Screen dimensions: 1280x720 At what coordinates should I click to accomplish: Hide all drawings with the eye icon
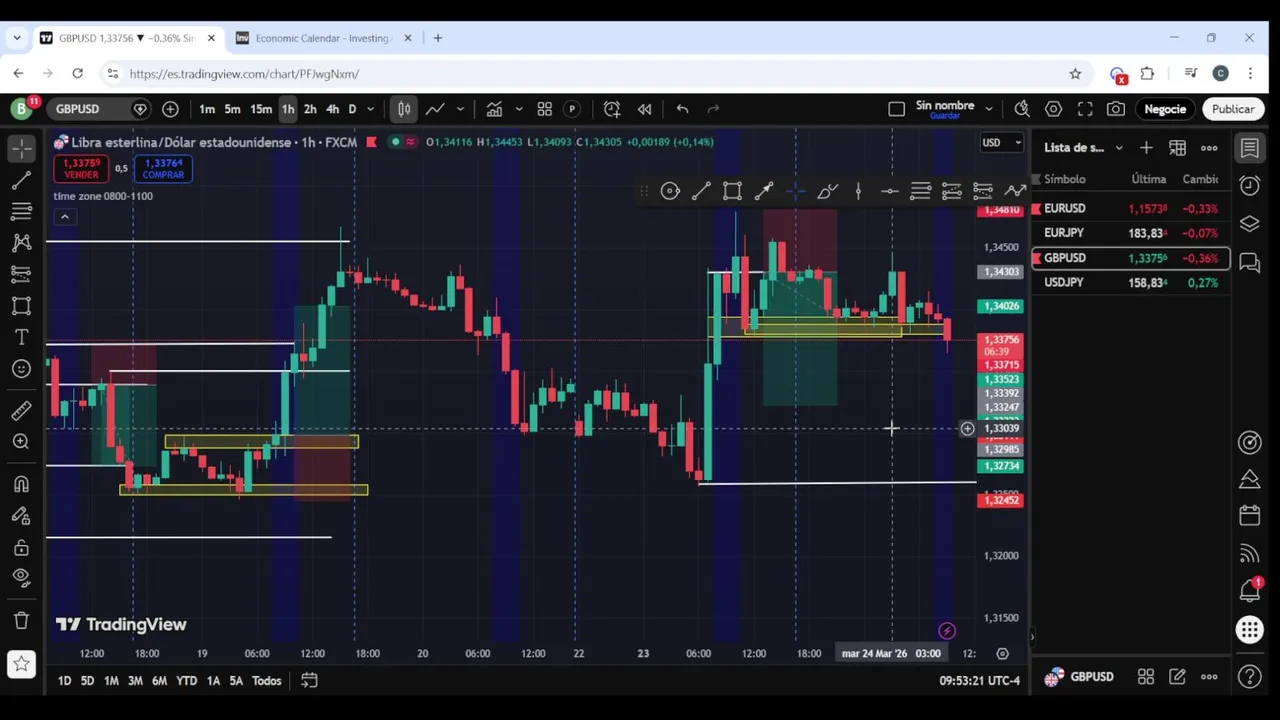click(21, 577)
